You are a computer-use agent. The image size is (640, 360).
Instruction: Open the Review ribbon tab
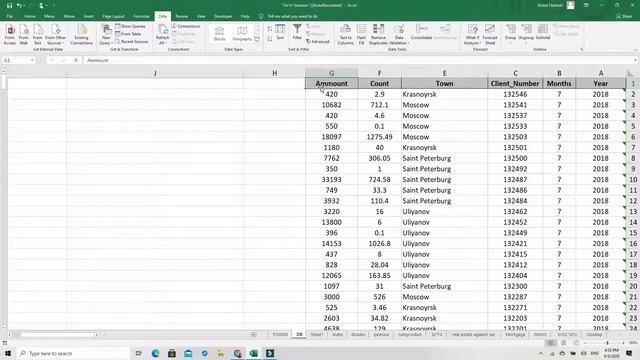pos(182,16)
